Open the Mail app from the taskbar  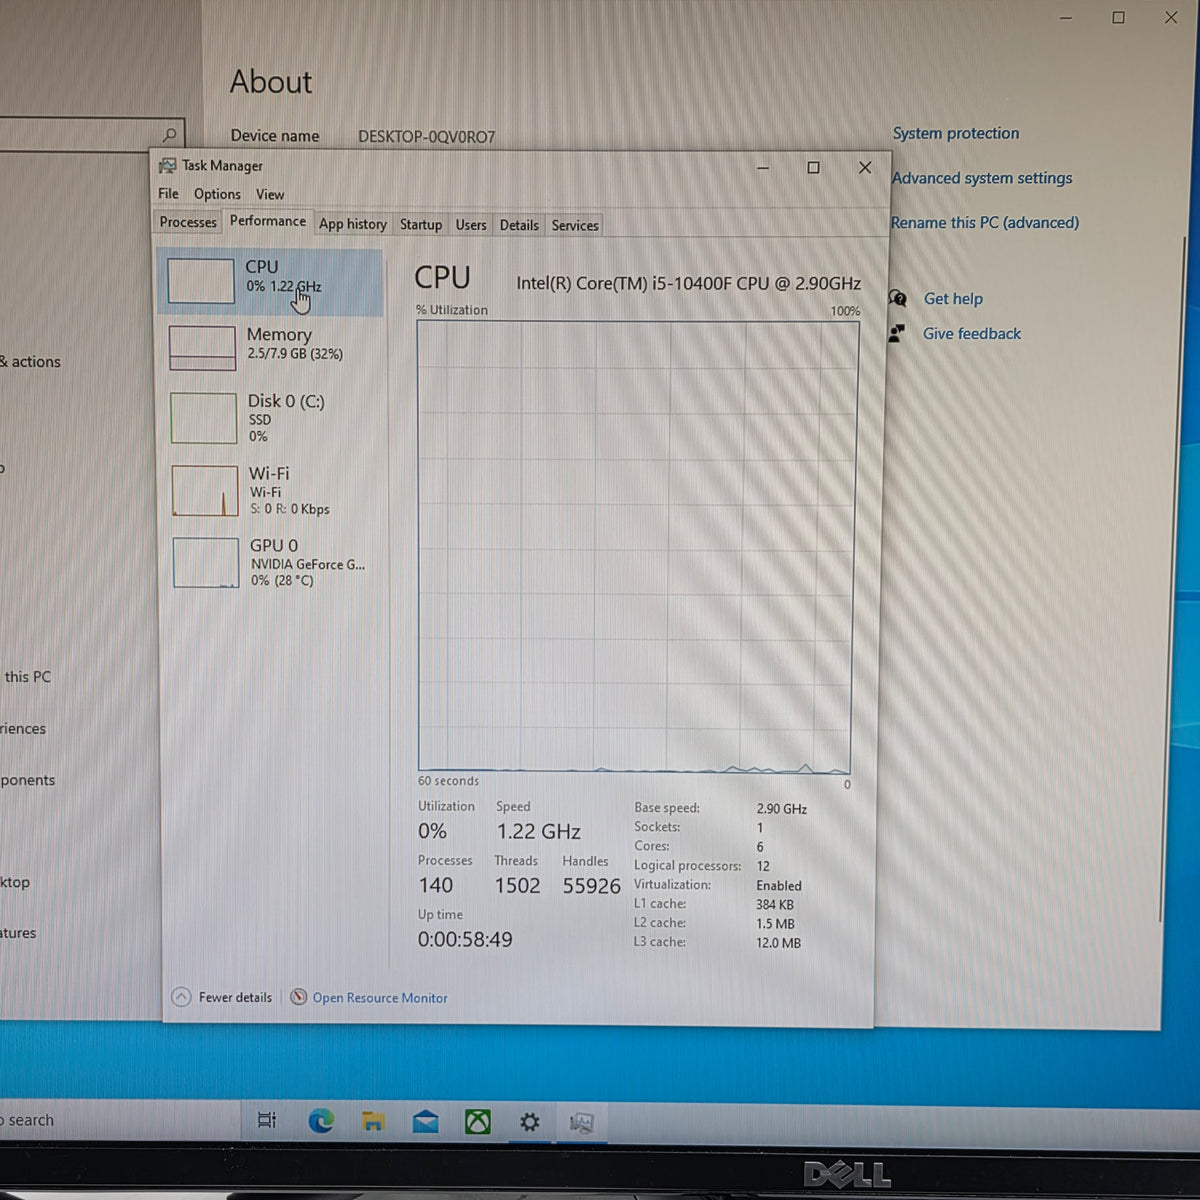425,1121
